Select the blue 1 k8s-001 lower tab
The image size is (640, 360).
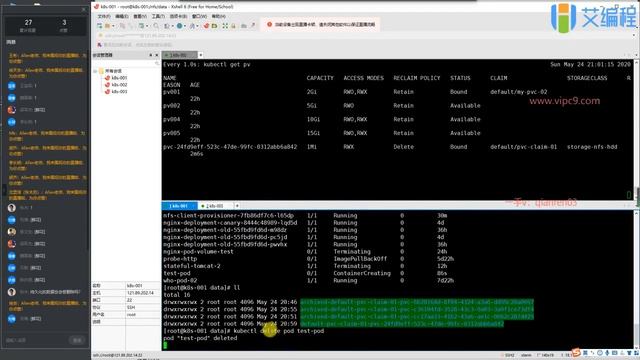point(180,206)
